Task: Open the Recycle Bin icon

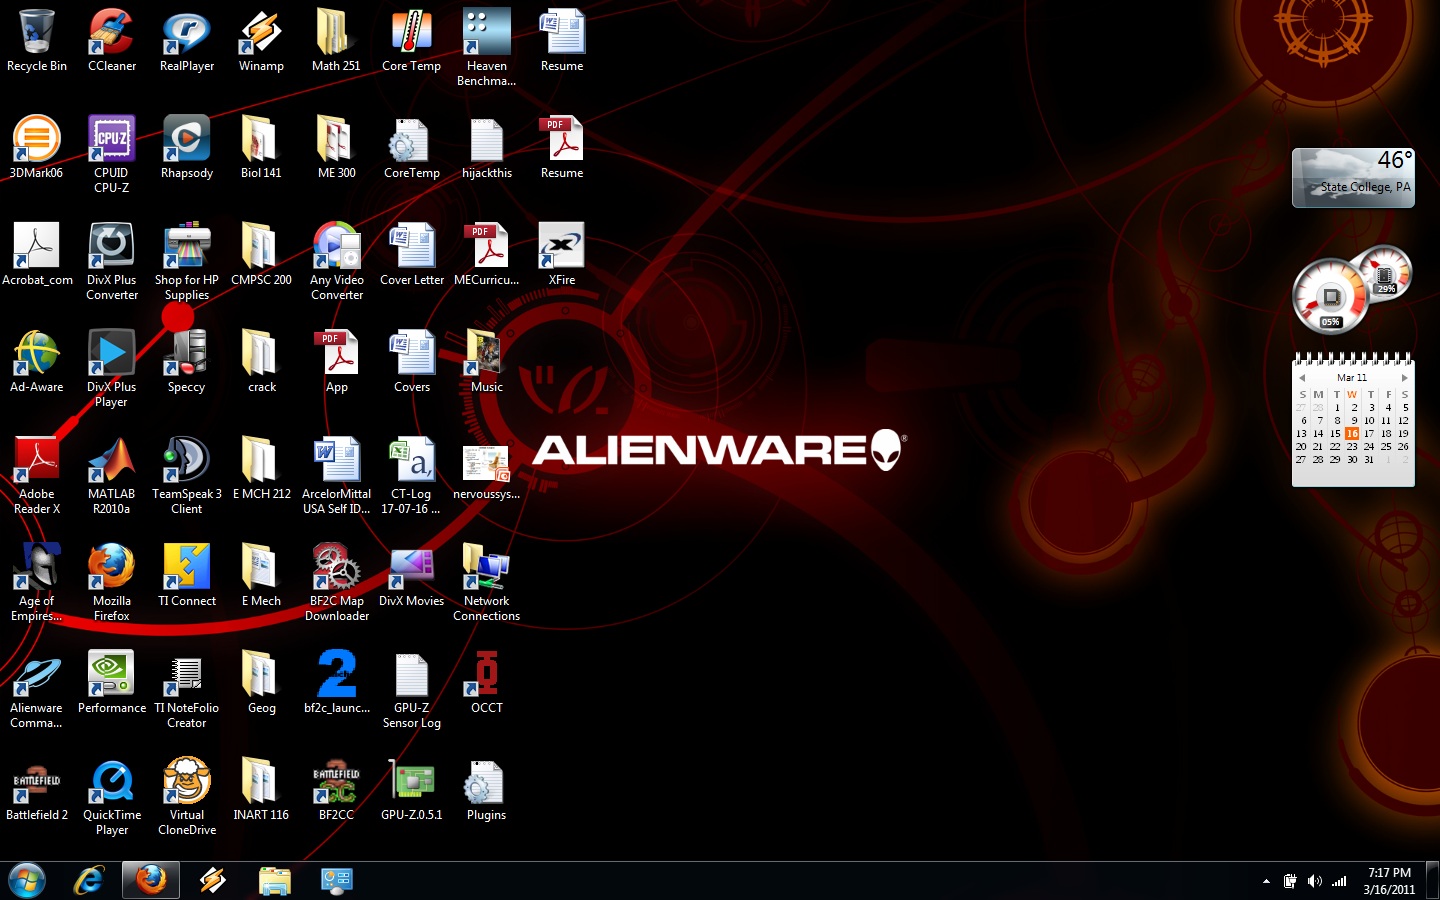Action: click(37, 40)
